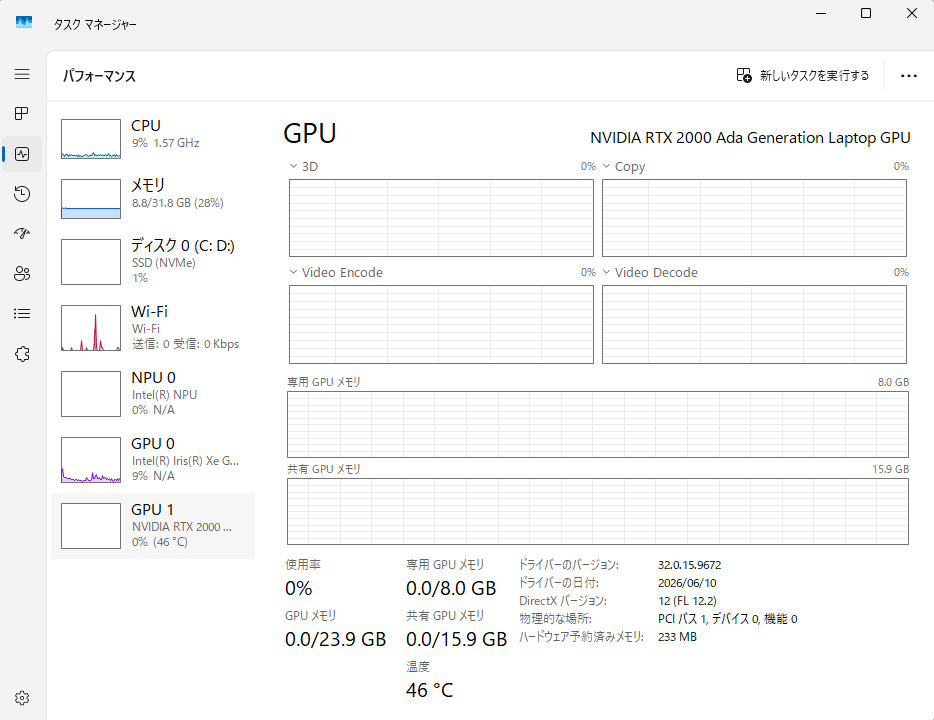Close the Task Manager window
The height and width of the screenshot is (720, 934).
click(x=911, y=13)
